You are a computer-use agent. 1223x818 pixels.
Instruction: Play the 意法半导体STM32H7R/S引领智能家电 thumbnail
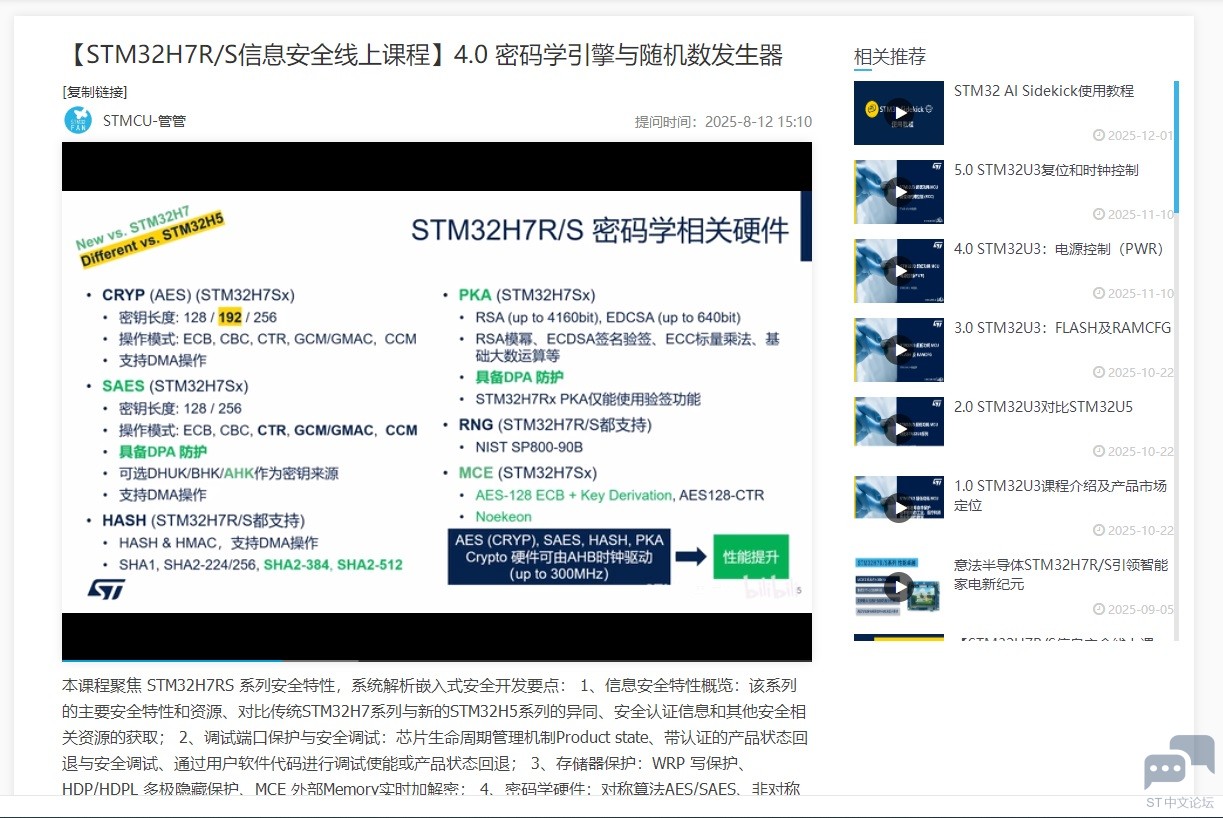(899, 587)
